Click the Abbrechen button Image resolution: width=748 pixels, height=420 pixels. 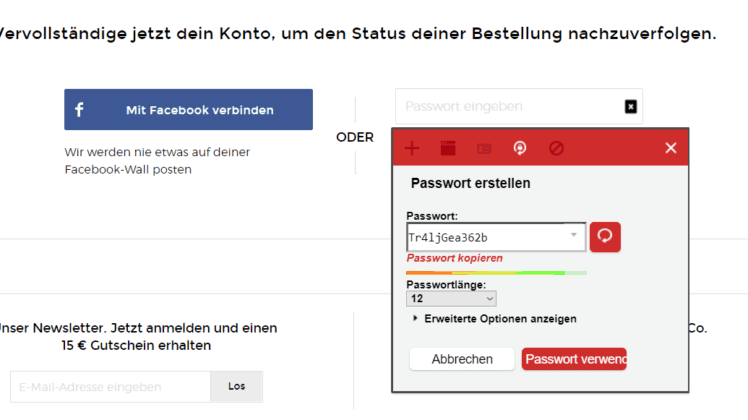pos(462,359)
